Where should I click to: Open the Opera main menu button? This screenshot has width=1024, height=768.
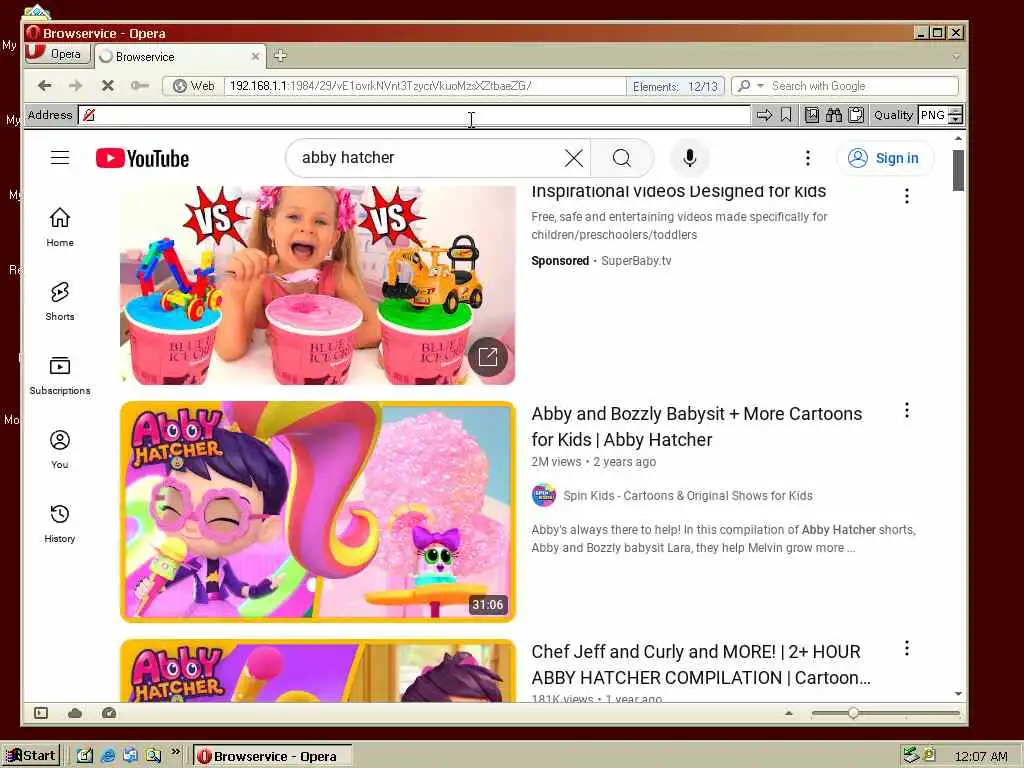pyautogui.click(x=56, y=54)
